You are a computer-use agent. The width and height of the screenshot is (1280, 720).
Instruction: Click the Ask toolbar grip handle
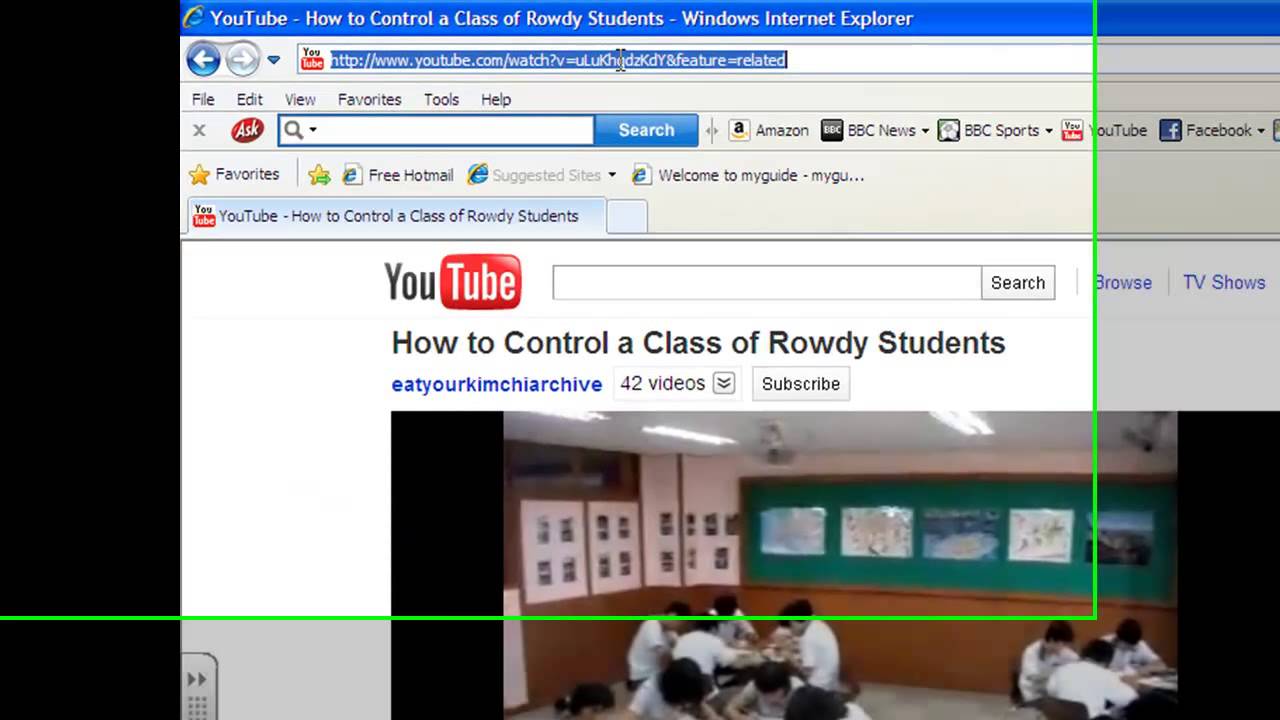point(711,130)
